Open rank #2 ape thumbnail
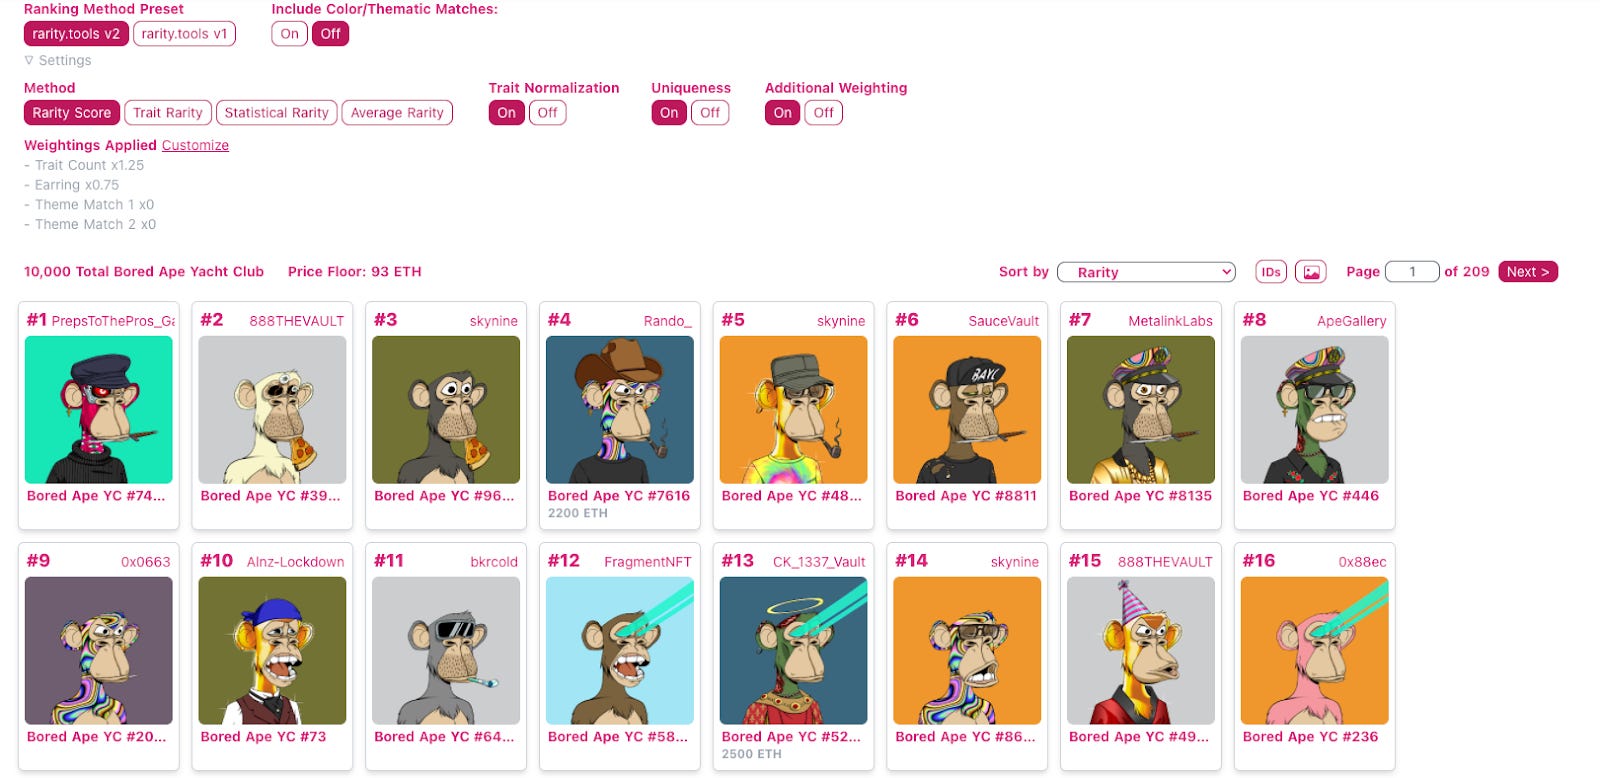1600x778 pixels. point(272,410)
